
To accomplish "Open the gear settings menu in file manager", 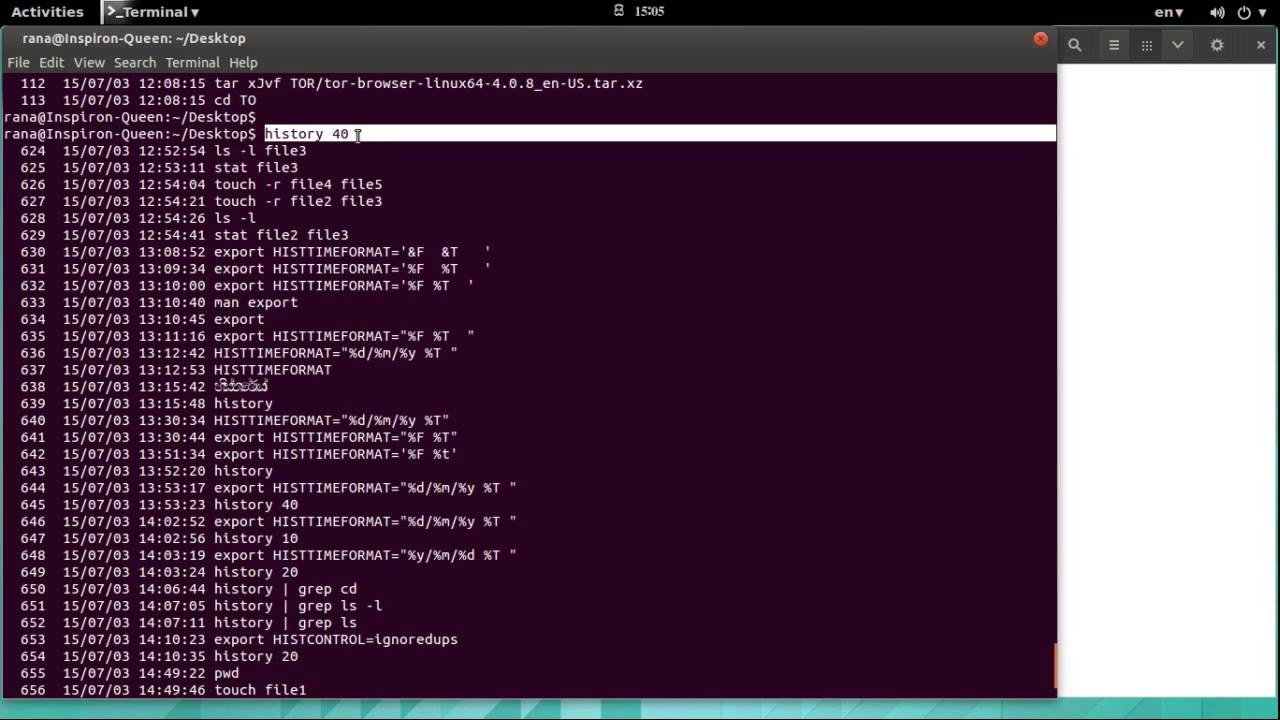I will pyautogui.click(x=1217, y=45).
